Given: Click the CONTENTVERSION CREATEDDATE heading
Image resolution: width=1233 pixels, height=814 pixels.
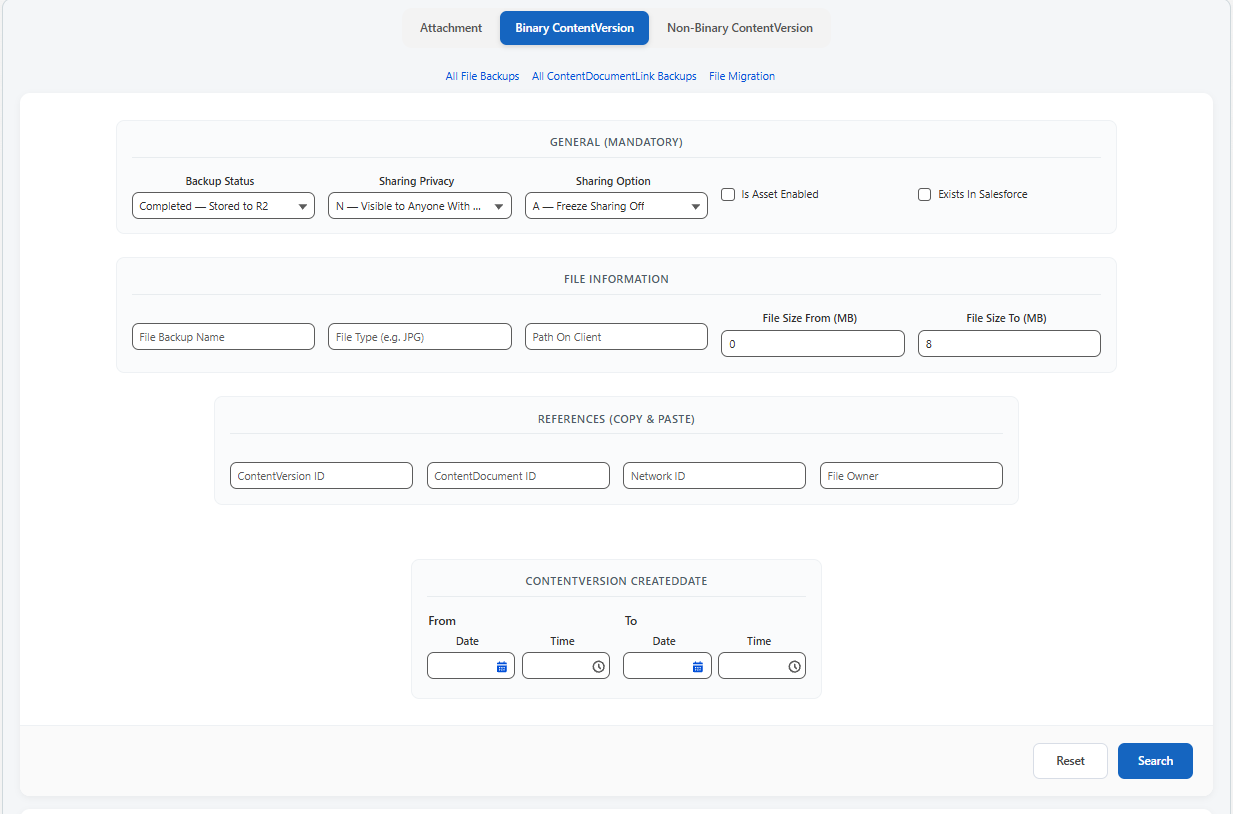Looking at the screenshot, I should 616,581.
